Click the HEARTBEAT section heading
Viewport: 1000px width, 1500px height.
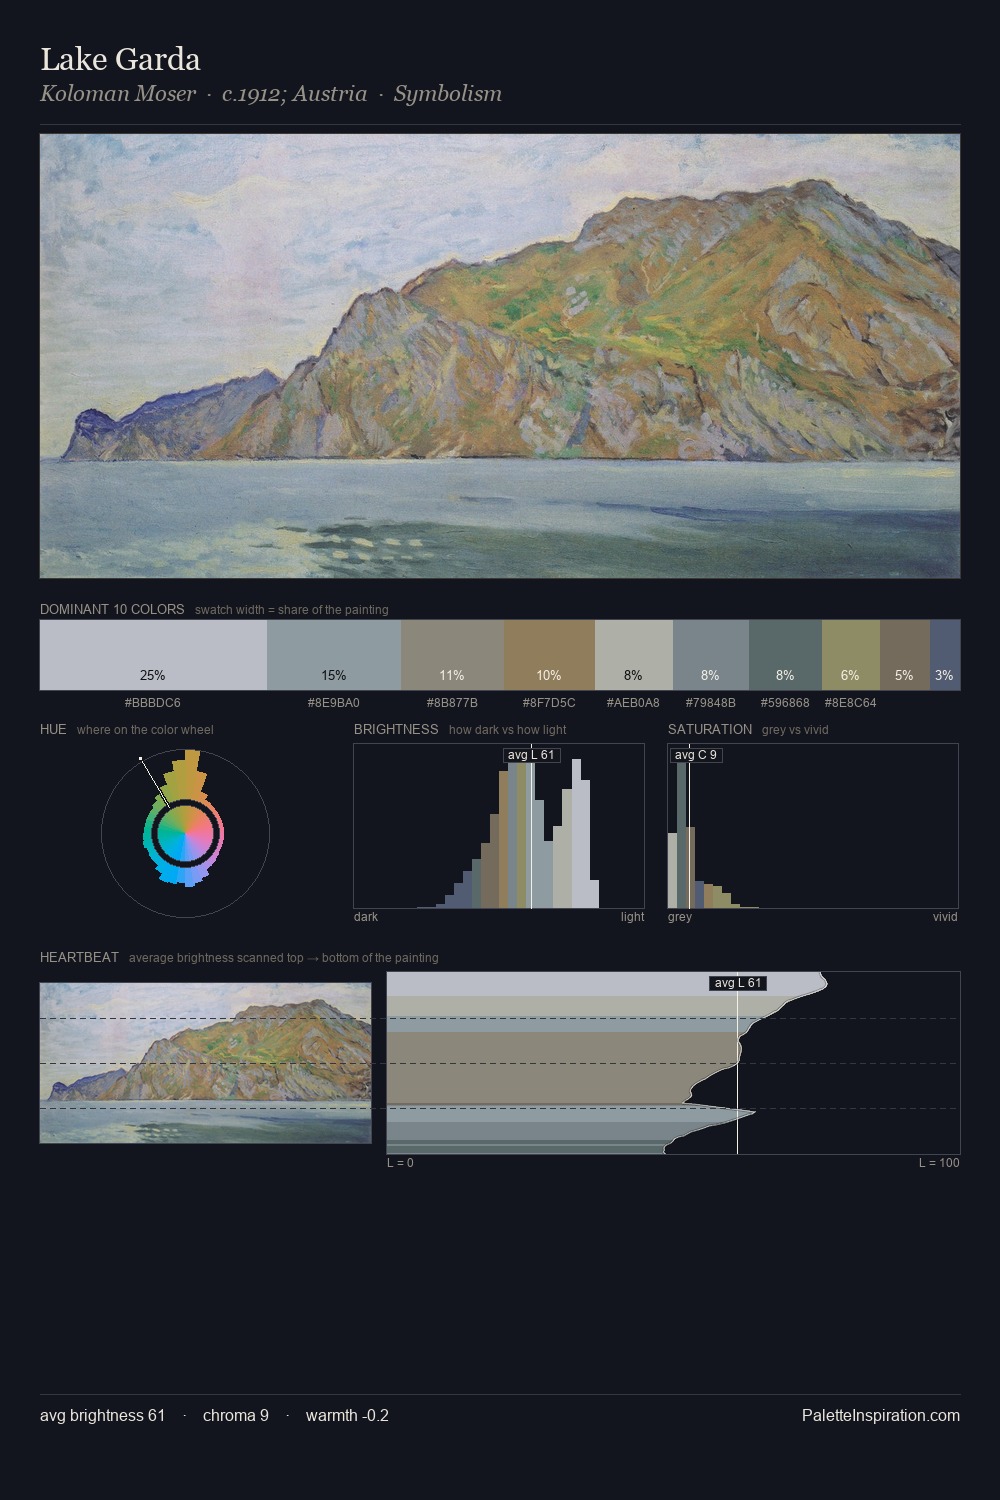click(x=79, y=957)
